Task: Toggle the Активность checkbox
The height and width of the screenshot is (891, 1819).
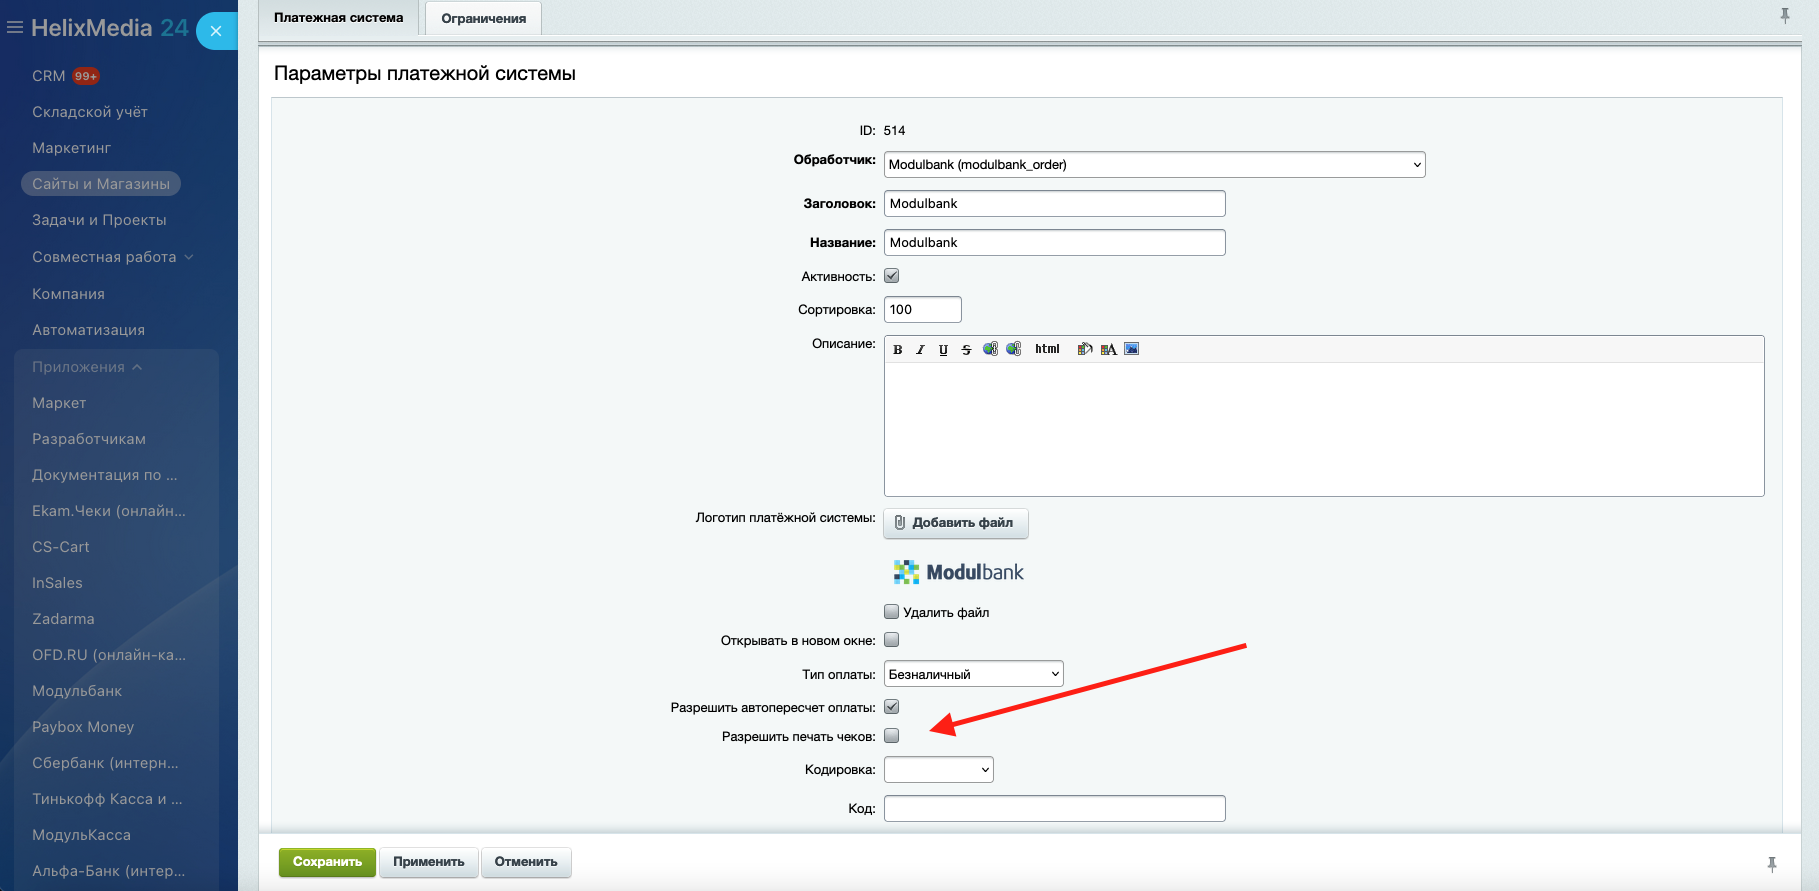Action: pyautogui.click(x=892, y=276)
